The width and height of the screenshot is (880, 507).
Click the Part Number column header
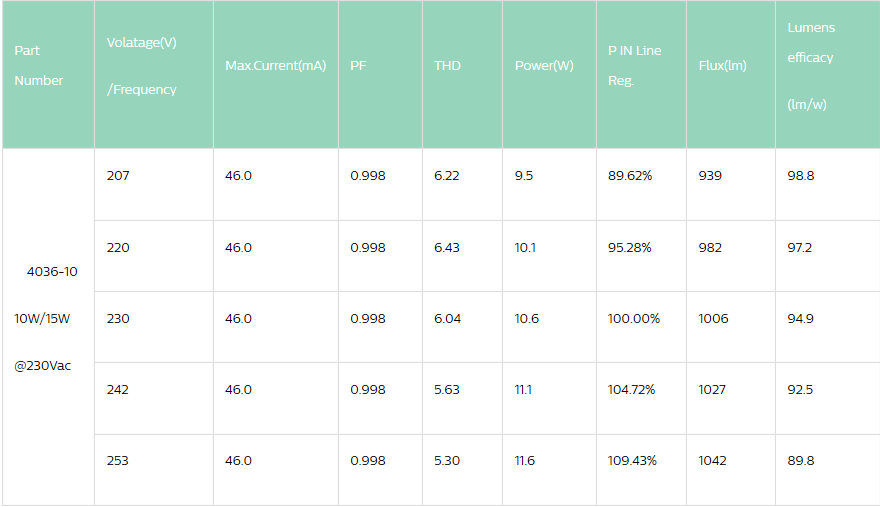pos(39,66)
